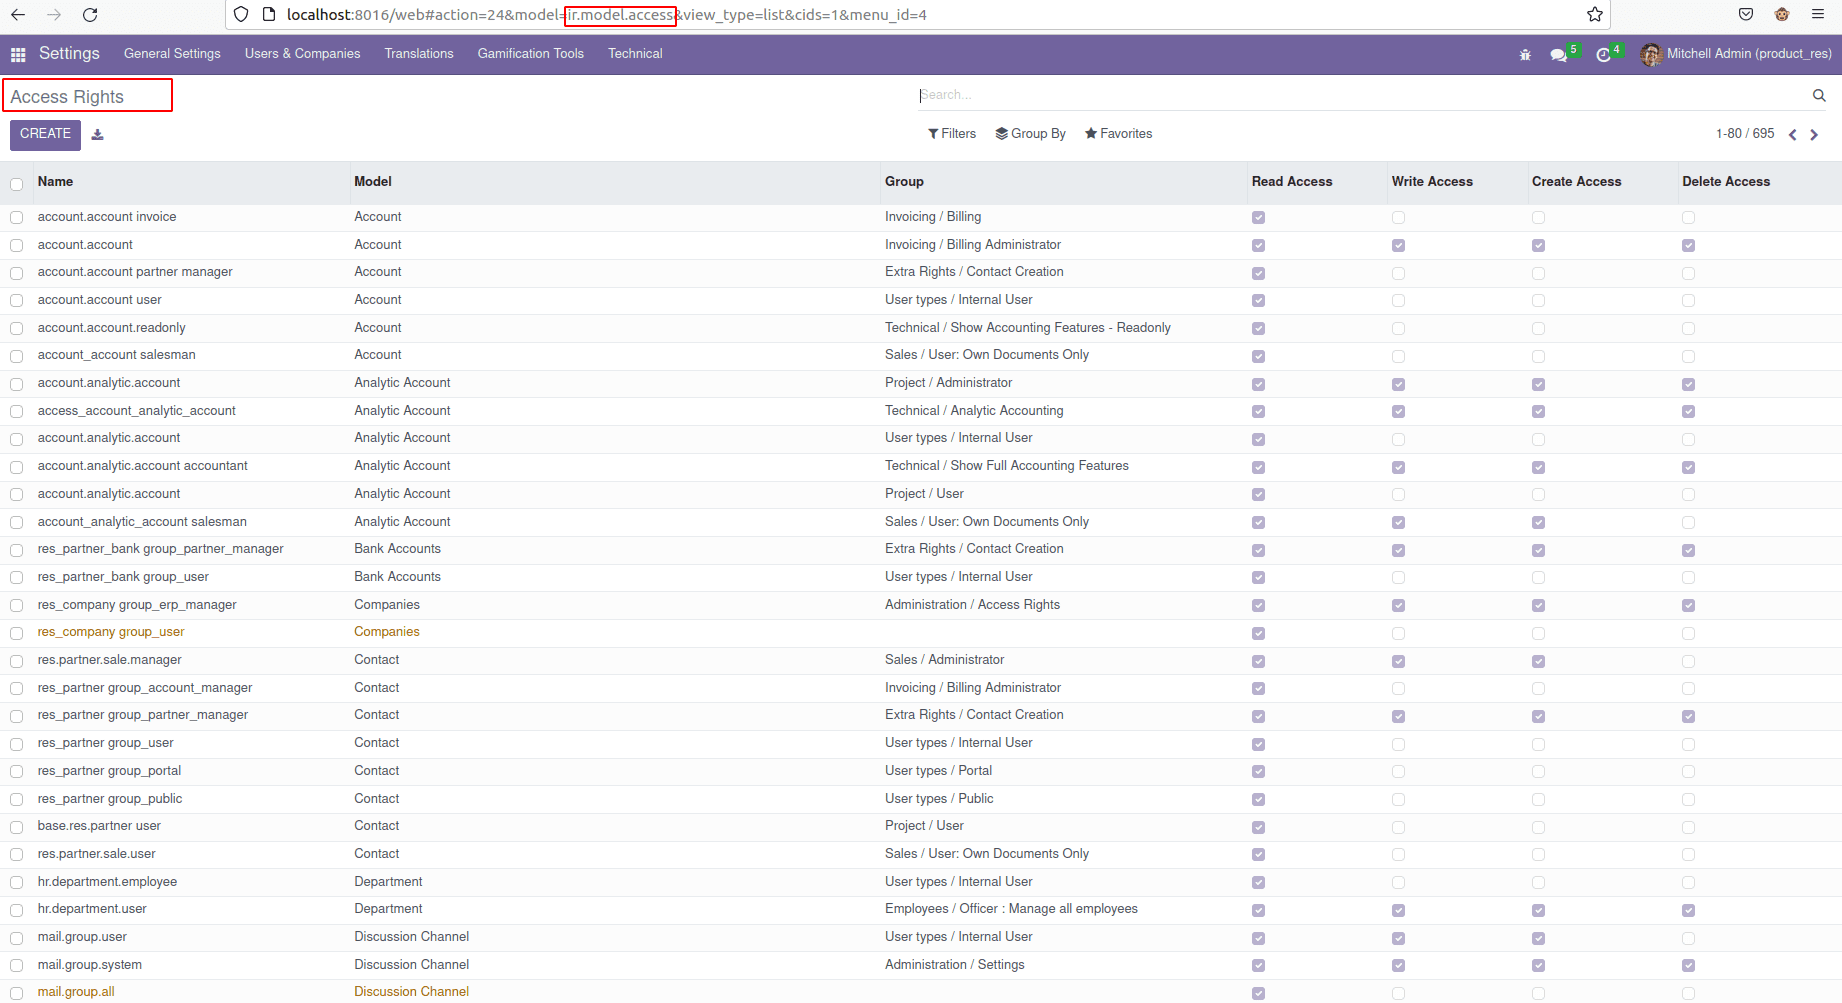The image size is (1842, 1003).
Task: Sort by Group column header
Action: [x=904, y=182]
